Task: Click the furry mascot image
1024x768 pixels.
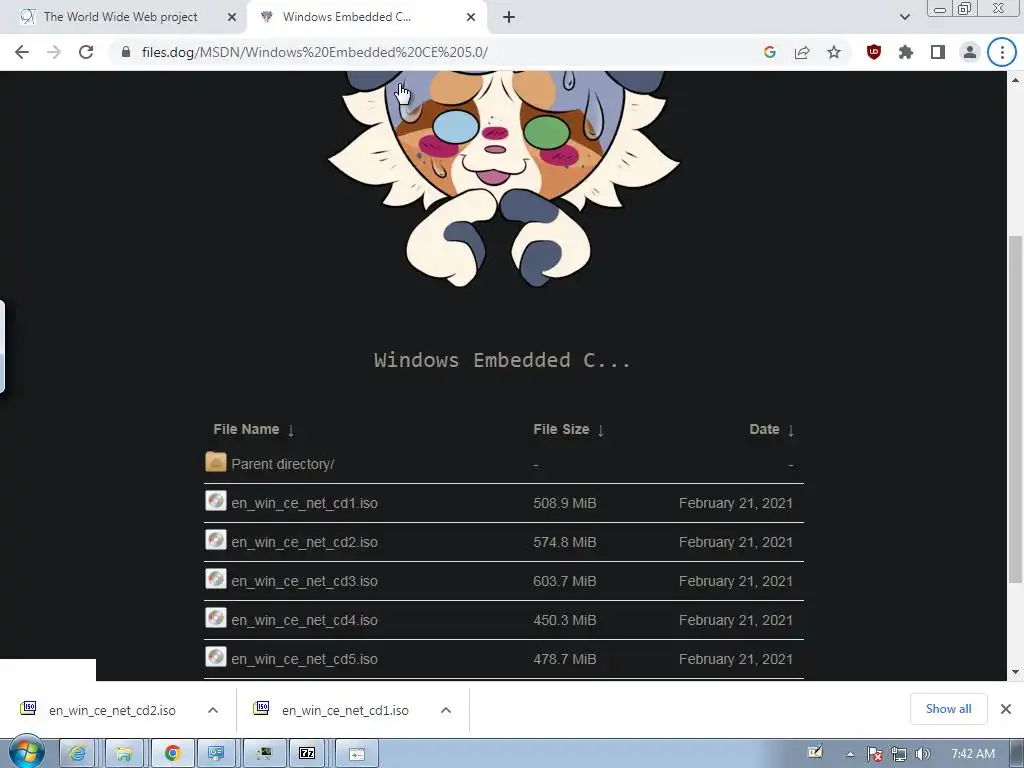Action: pos(504,178)
